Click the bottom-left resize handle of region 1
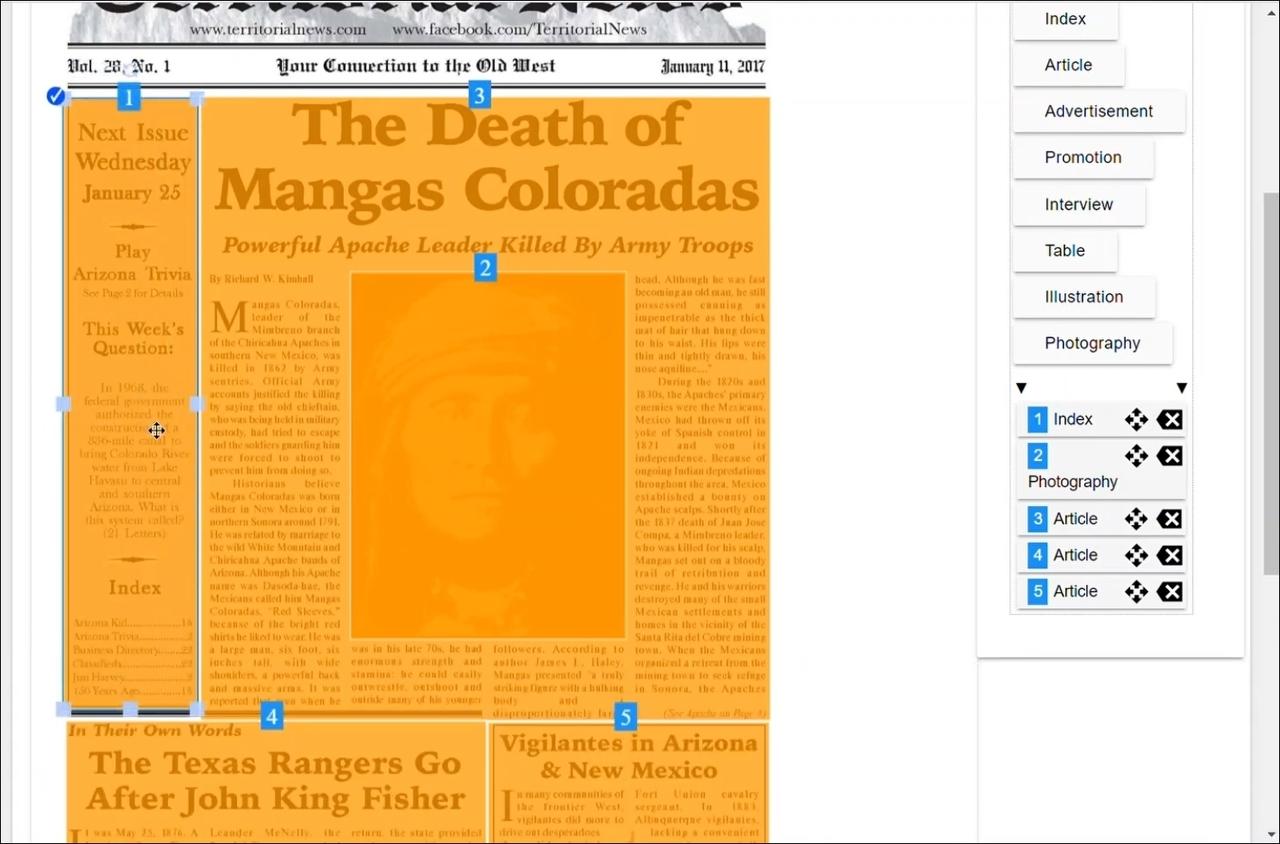 63,709
